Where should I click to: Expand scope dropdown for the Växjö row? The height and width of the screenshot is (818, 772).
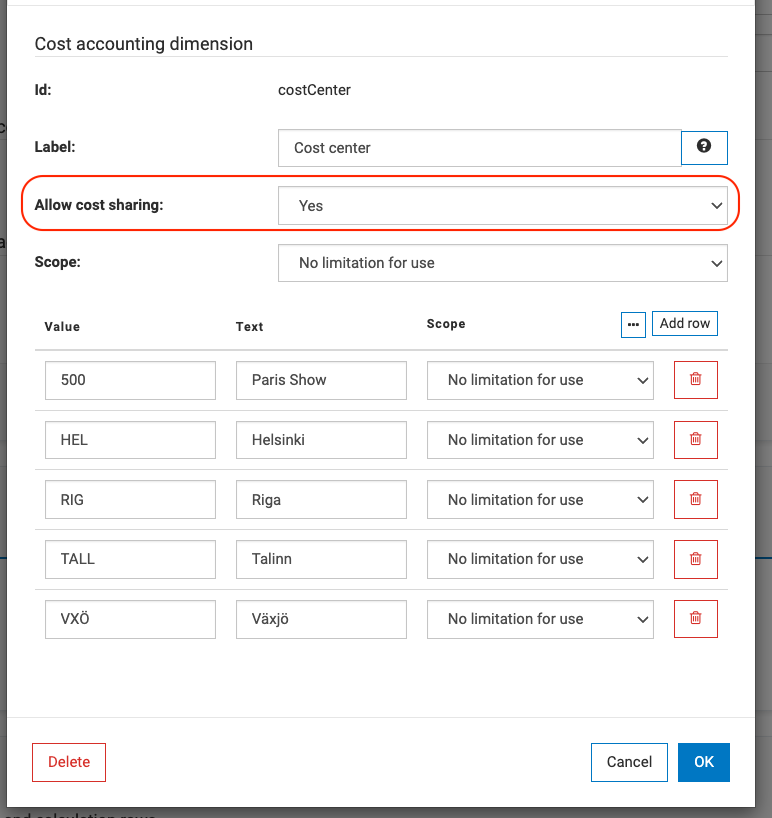click(x=540, y=619)
